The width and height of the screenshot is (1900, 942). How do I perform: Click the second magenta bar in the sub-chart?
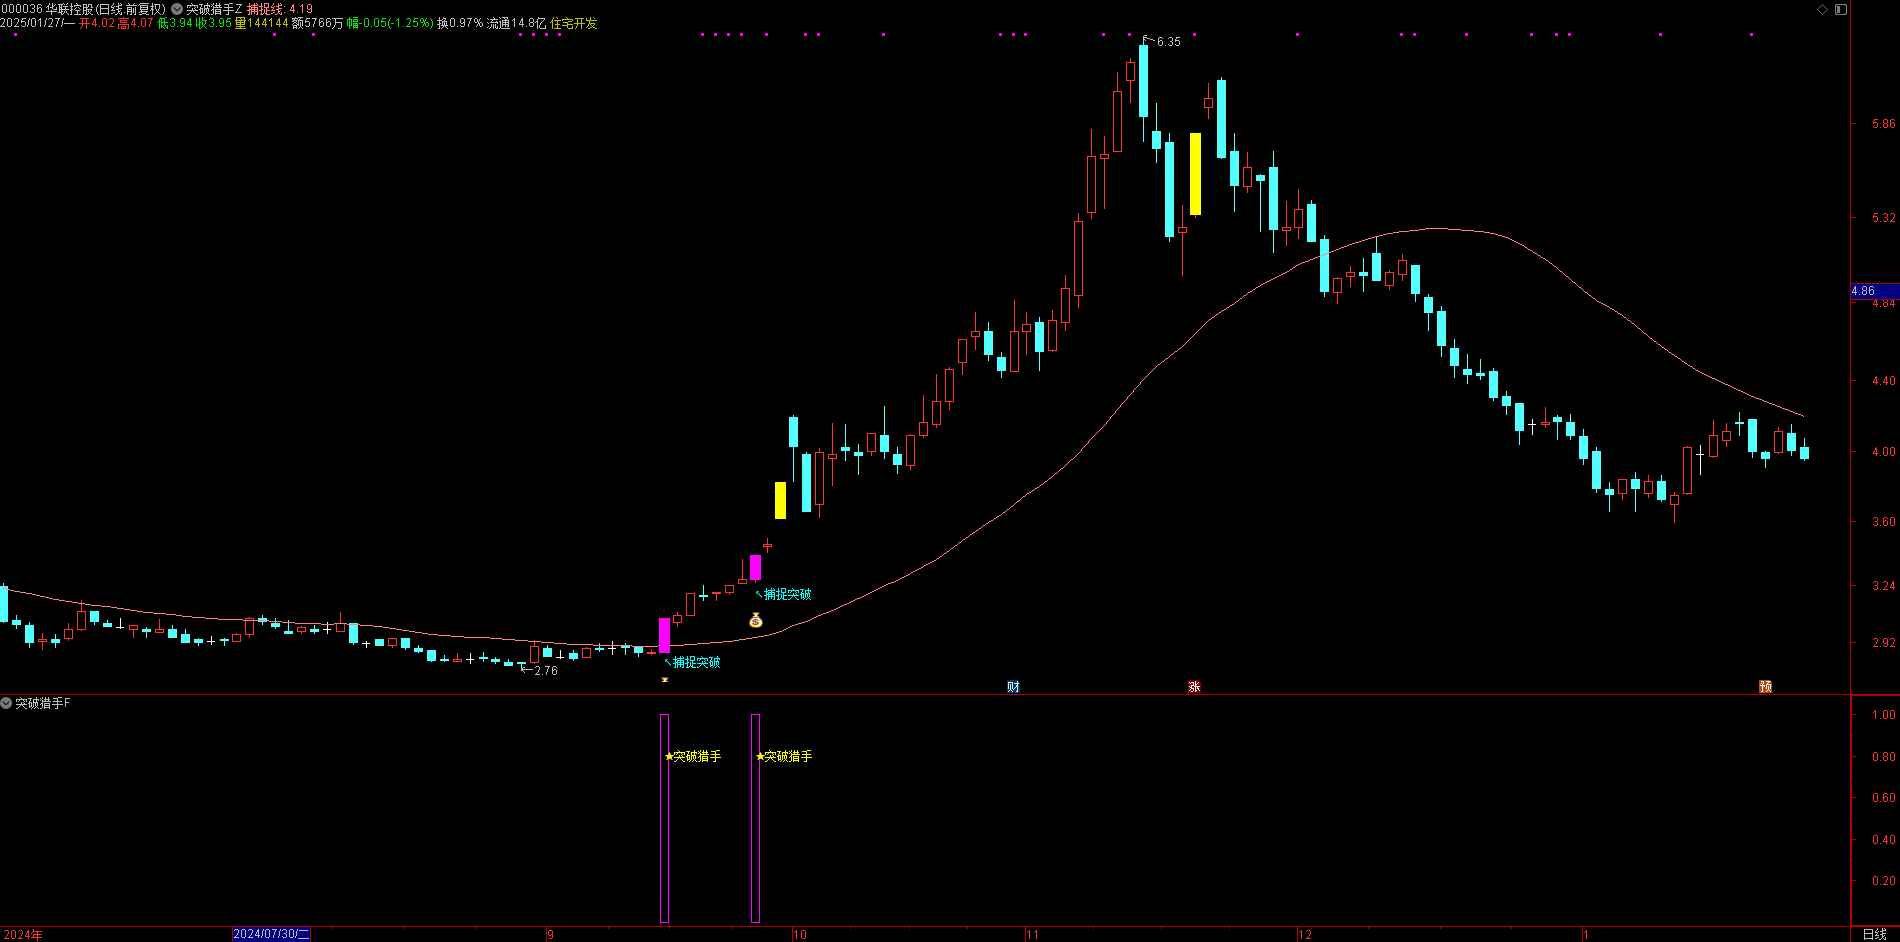tap(756, 818)
